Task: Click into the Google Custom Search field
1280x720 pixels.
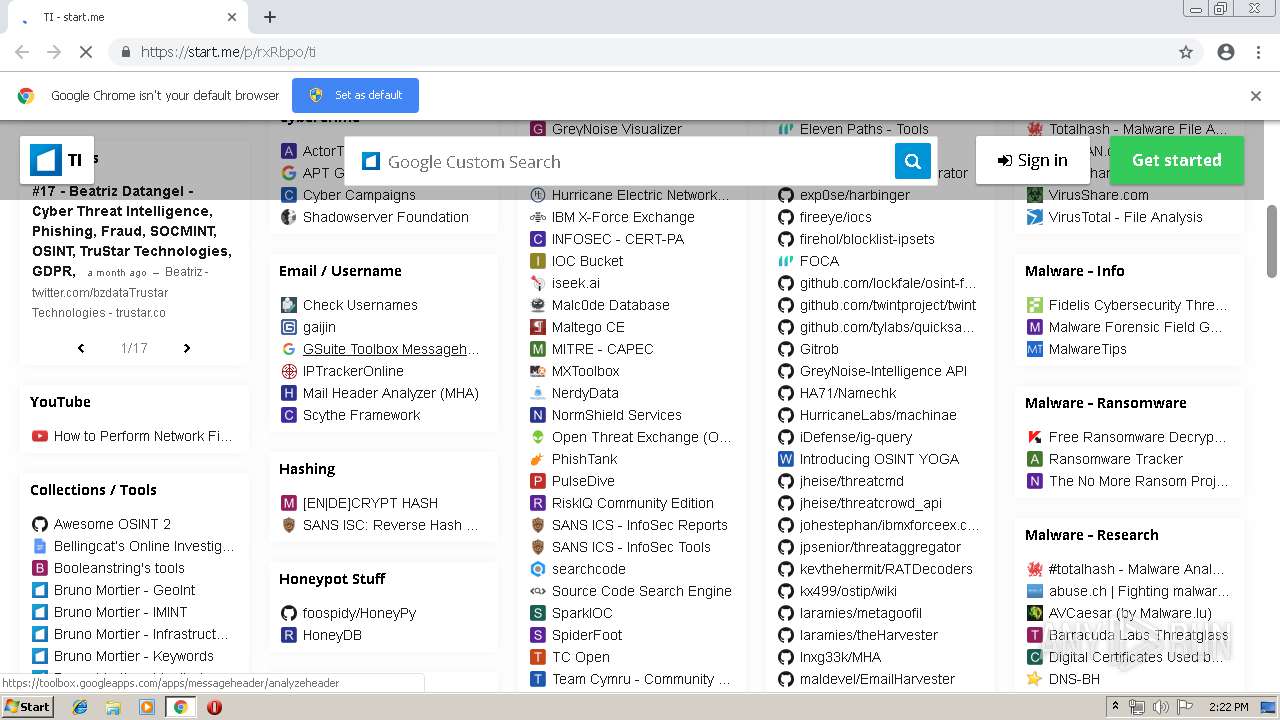Action: [635, 161]
